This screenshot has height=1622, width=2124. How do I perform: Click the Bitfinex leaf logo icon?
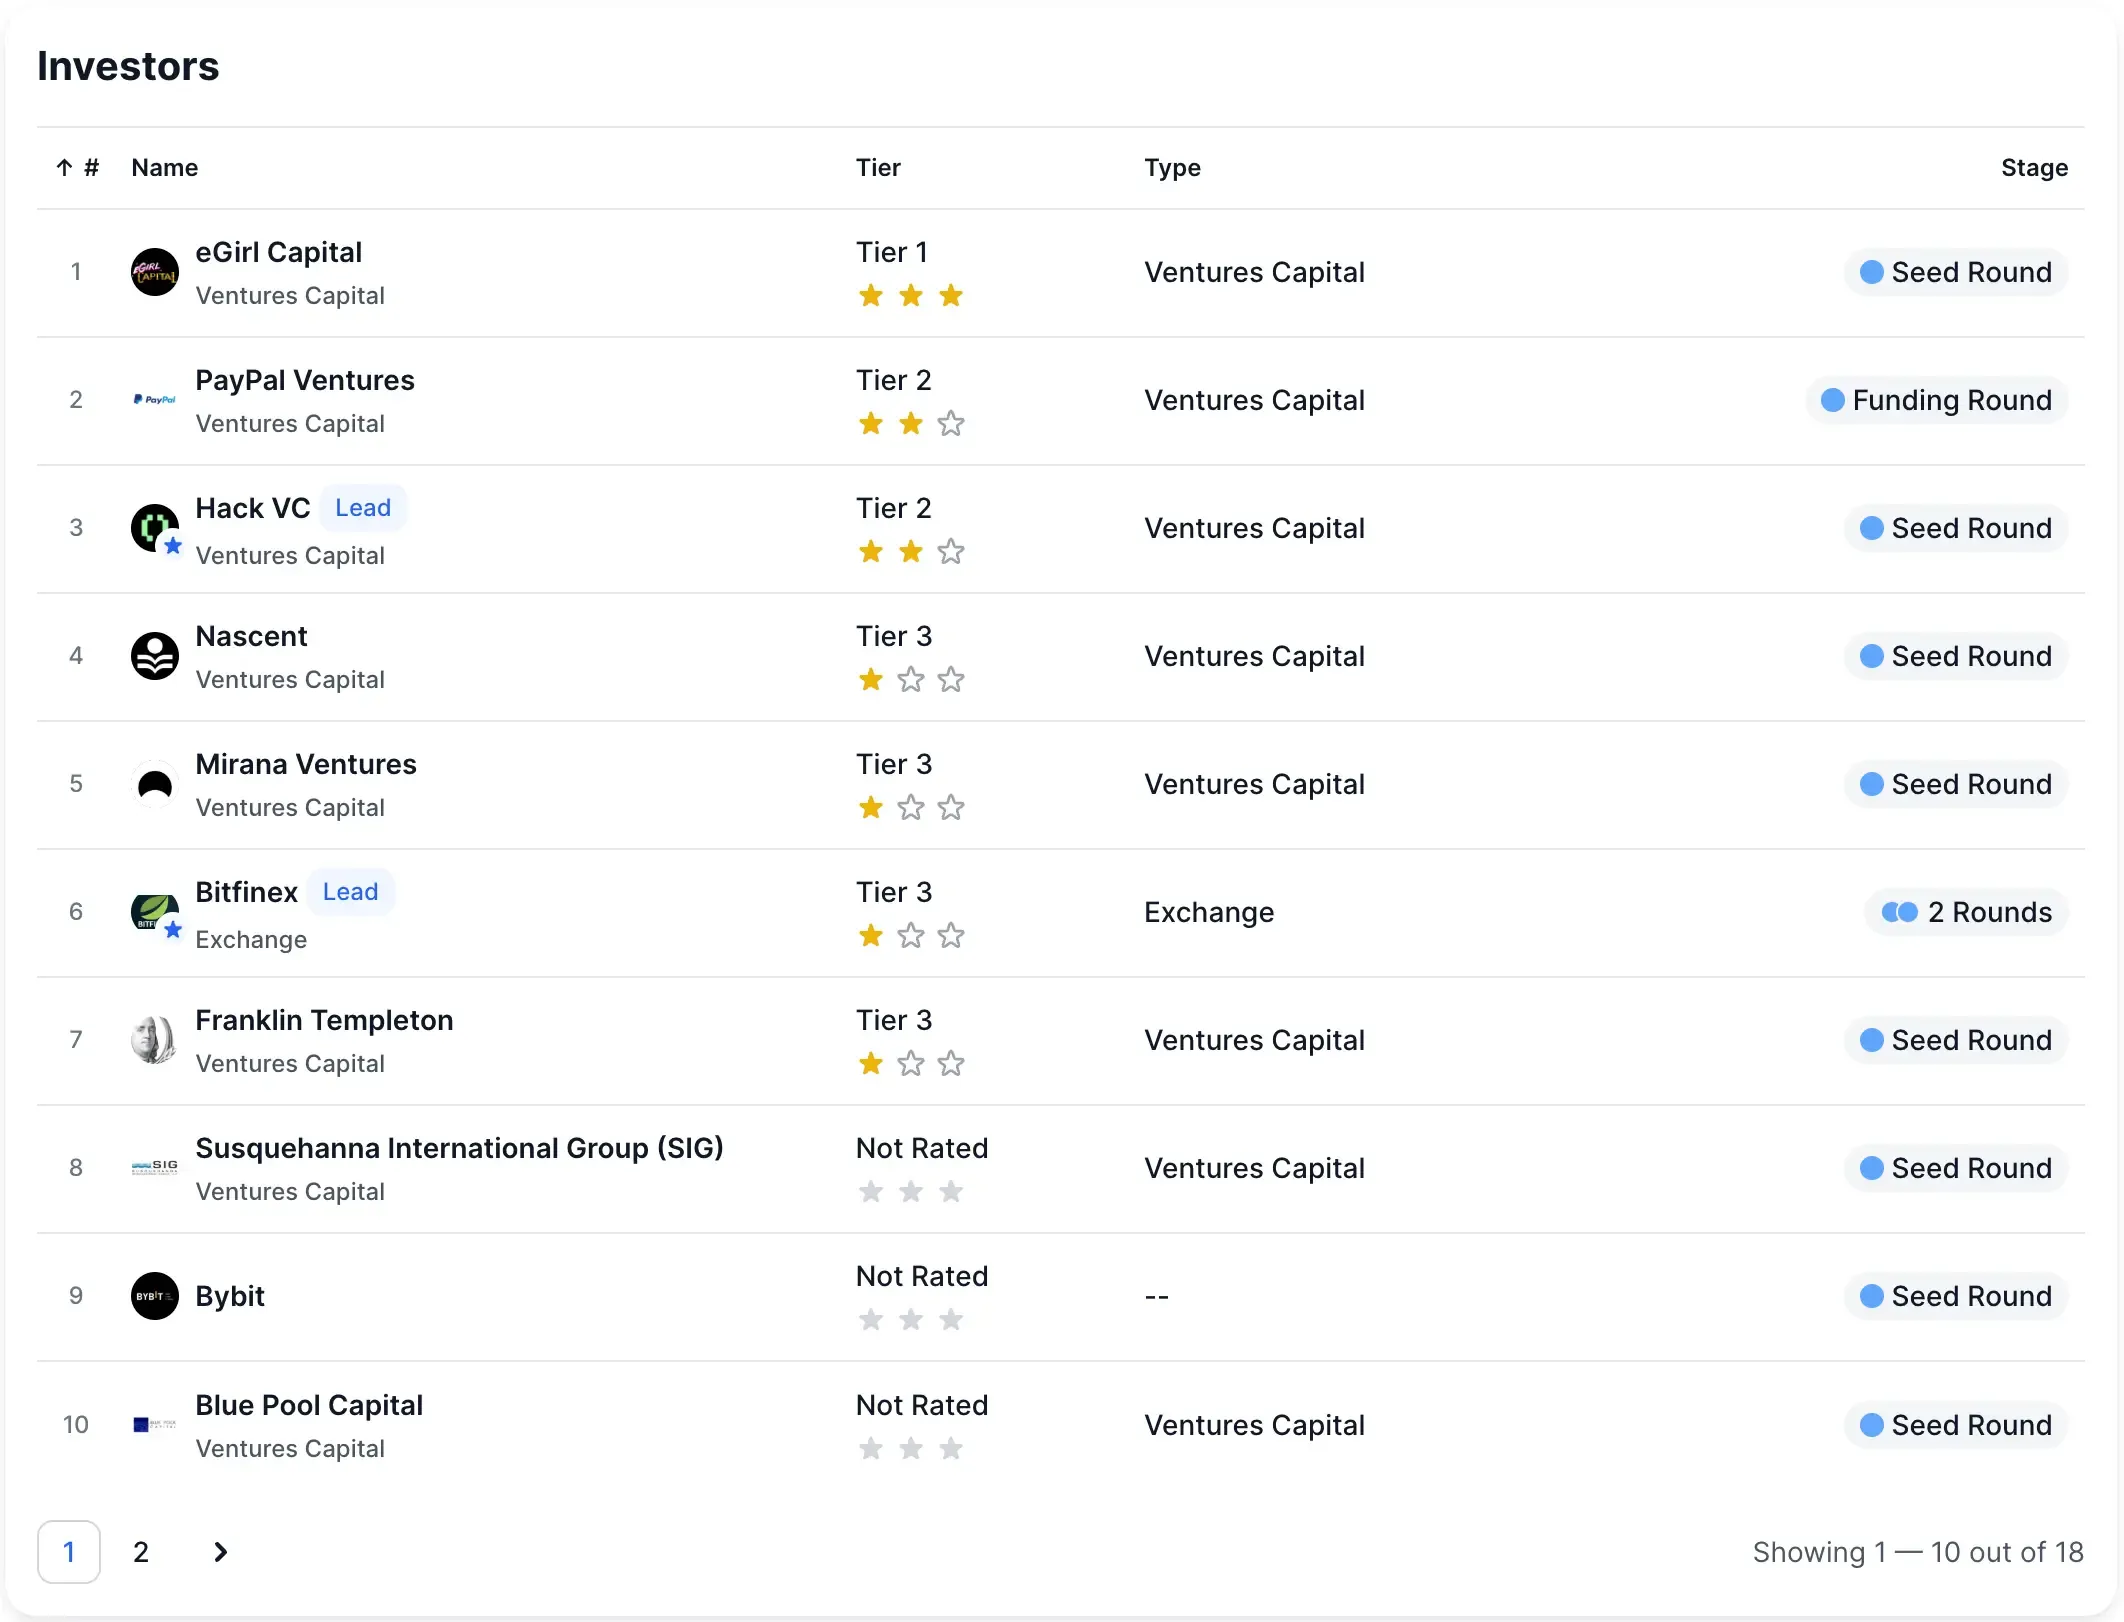click(x=155, y=911)
